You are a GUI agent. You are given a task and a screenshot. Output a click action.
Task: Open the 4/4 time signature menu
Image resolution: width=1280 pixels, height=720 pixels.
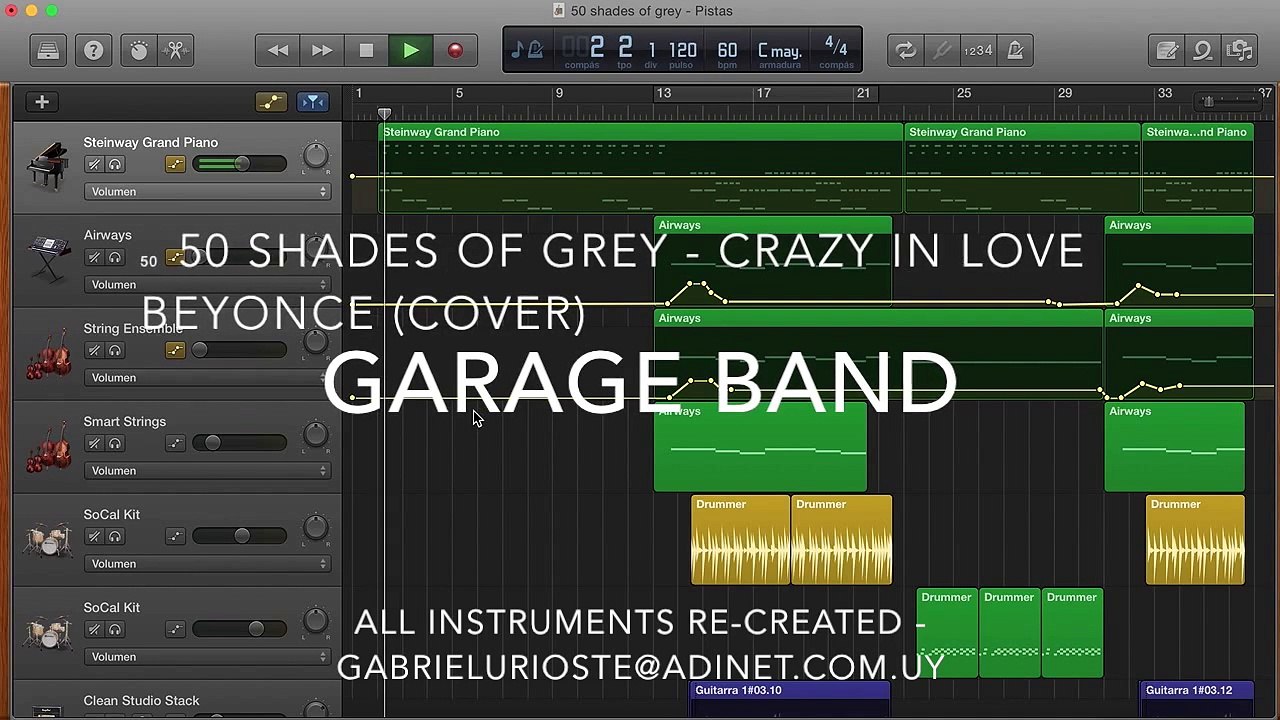click(836, 50)
